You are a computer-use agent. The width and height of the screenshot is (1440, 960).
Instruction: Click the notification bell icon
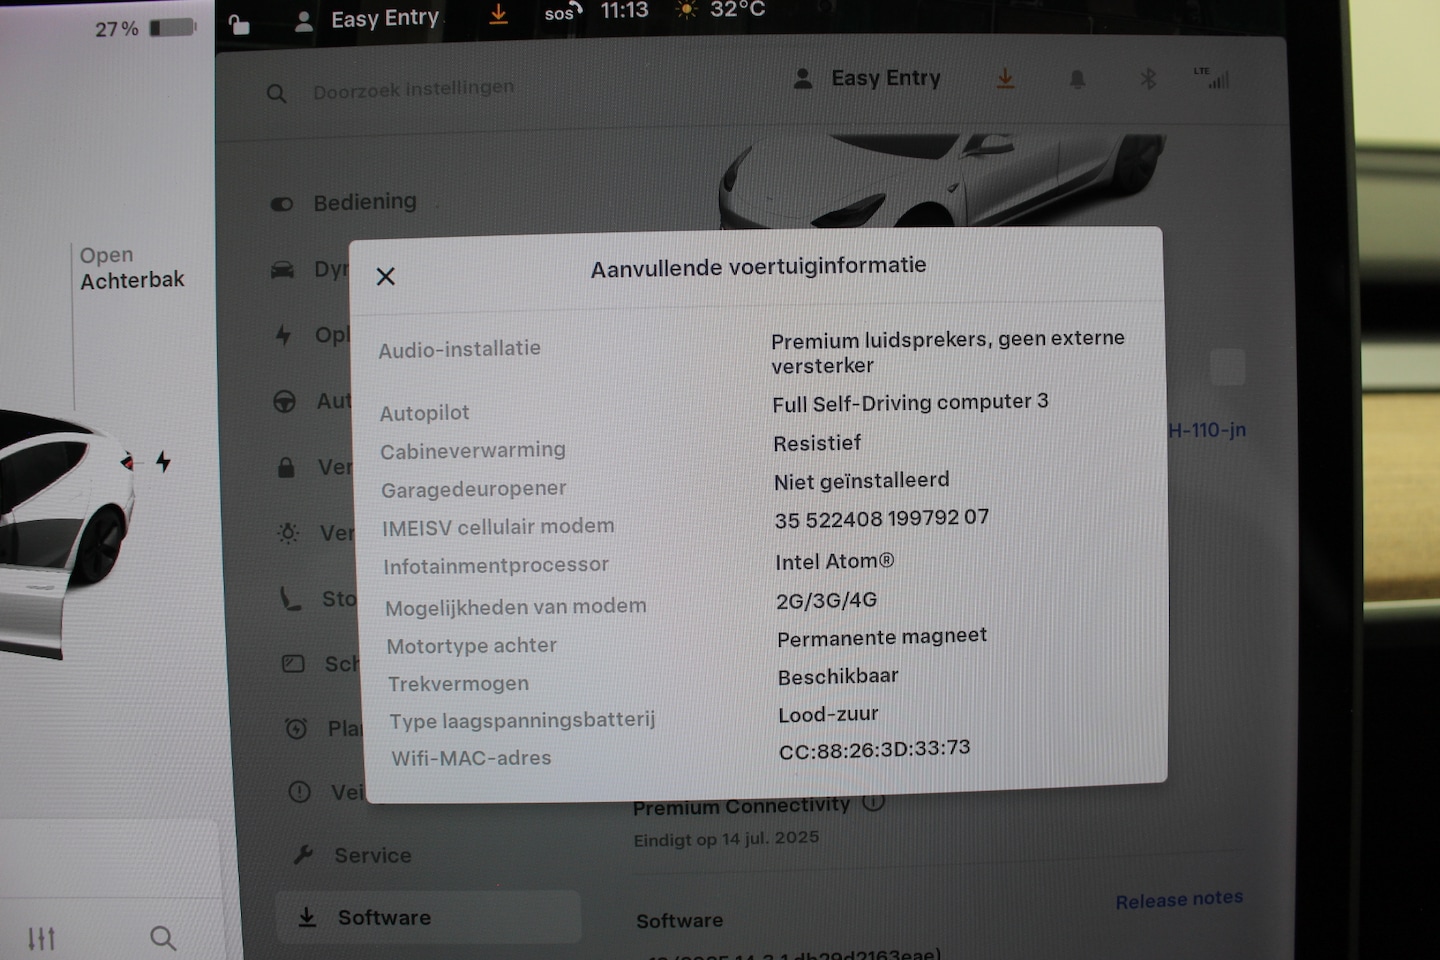1077,79
